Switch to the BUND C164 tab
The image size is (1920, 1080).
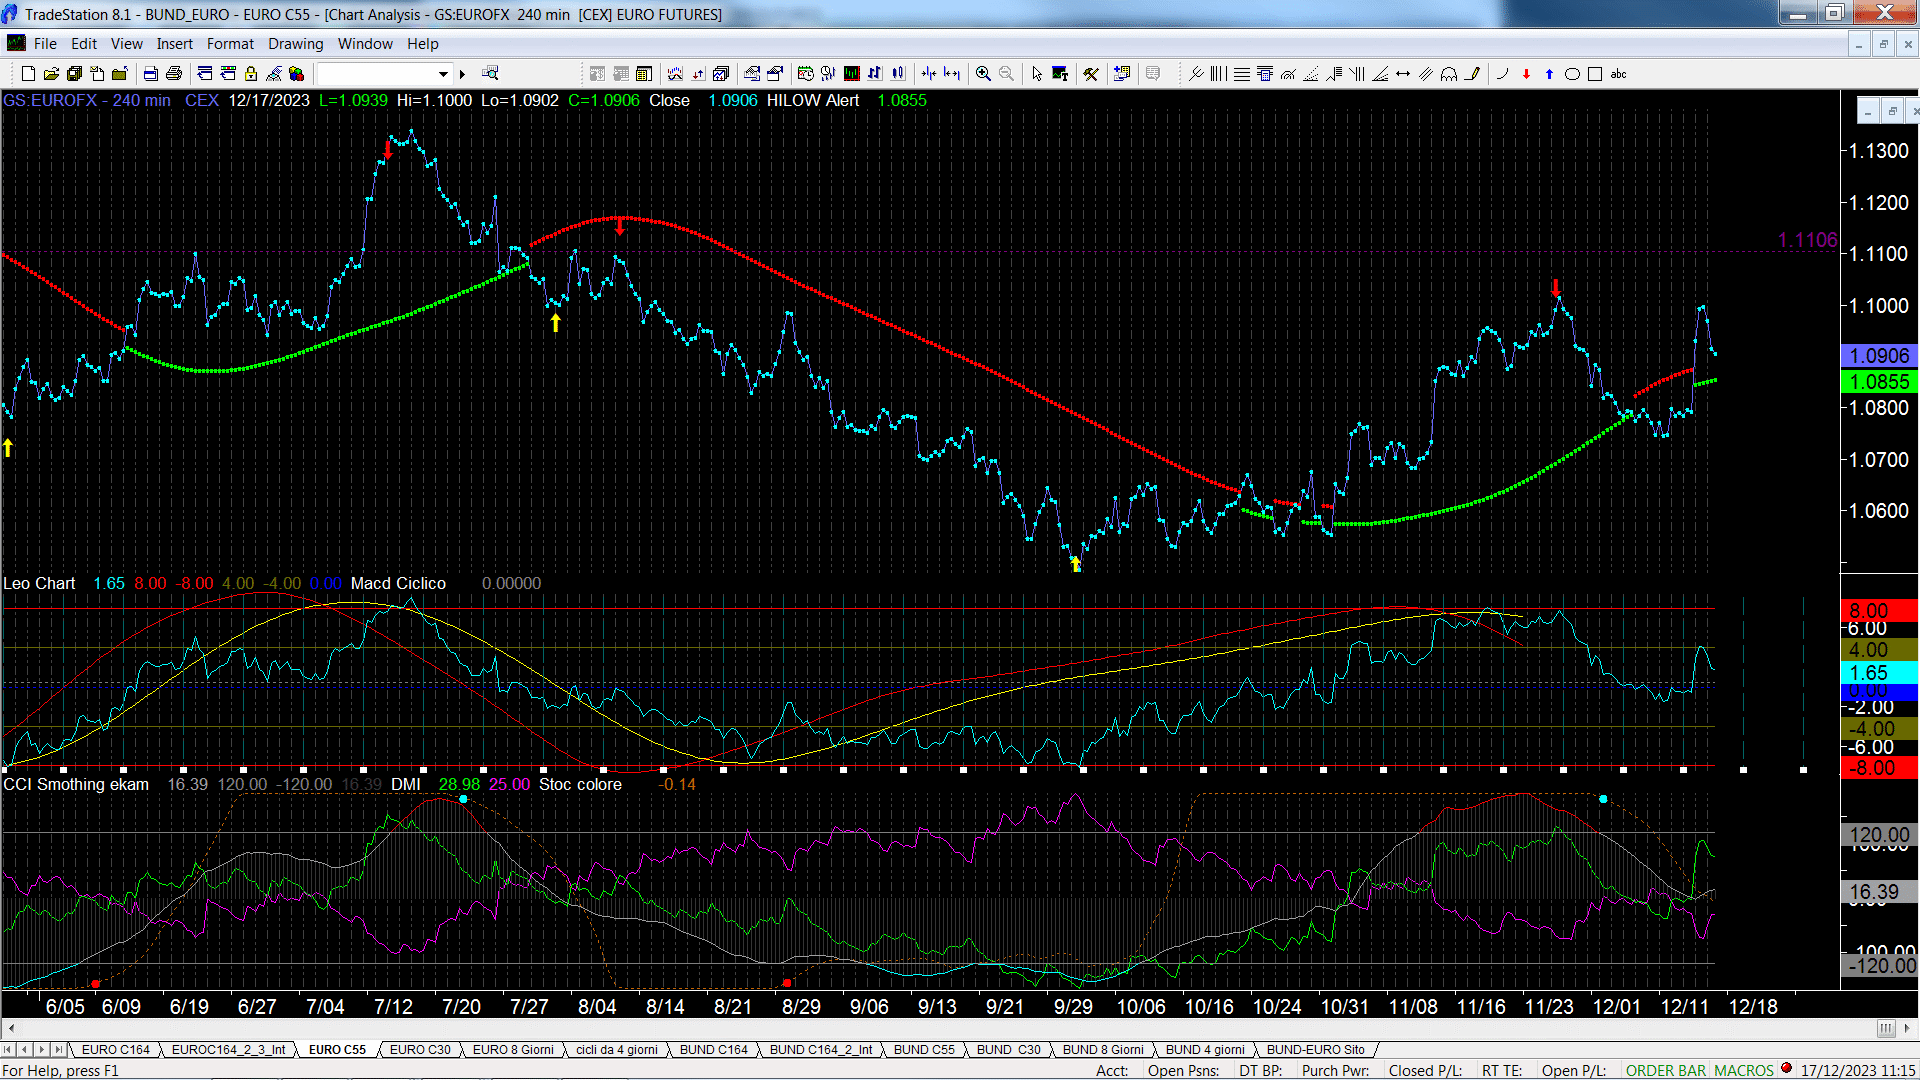coord(714,1050)
